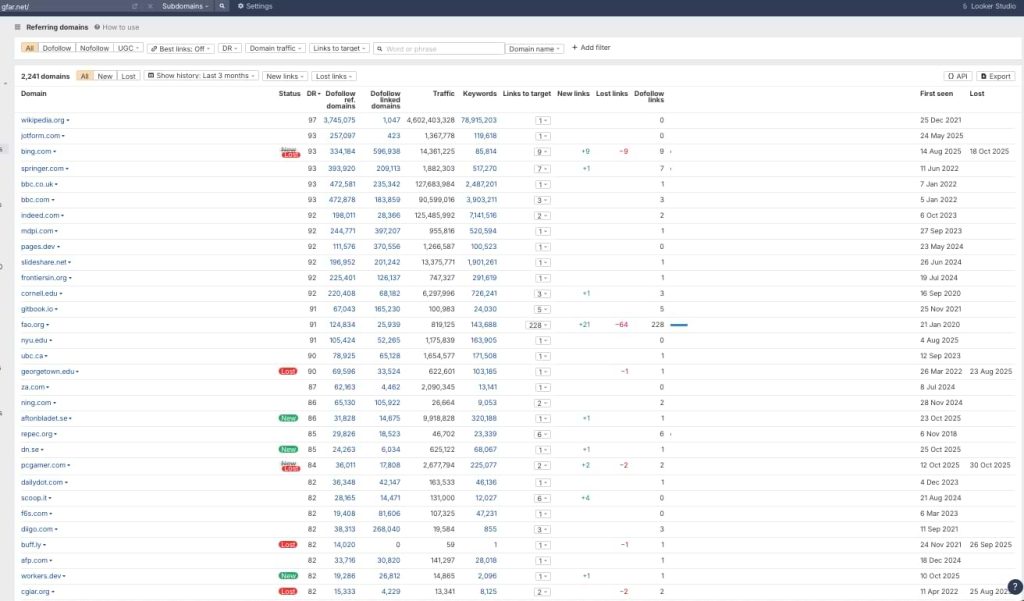Open the Show history: Last 3 months dropdown

coord(200,76)
